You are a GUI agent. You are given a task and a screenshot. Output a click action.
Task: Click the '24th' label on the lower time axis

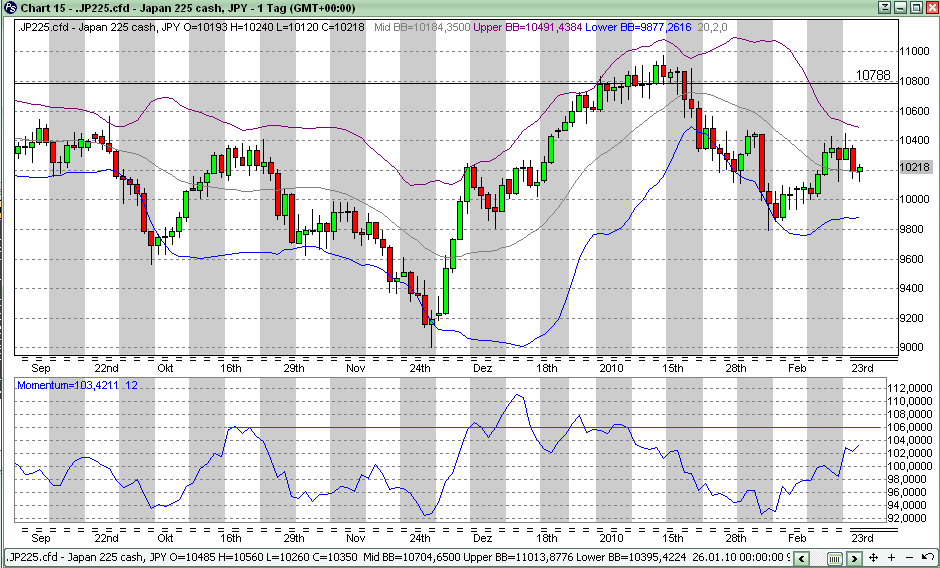pos(420,537)
